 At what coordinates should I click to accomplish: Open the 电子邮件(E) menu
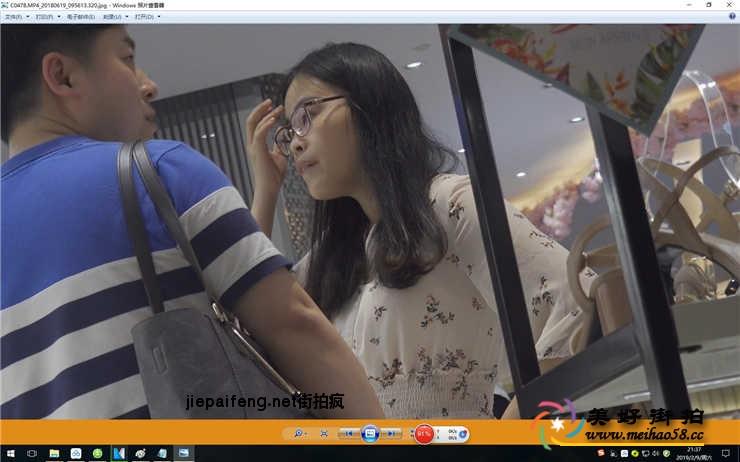tap(81, 16)
